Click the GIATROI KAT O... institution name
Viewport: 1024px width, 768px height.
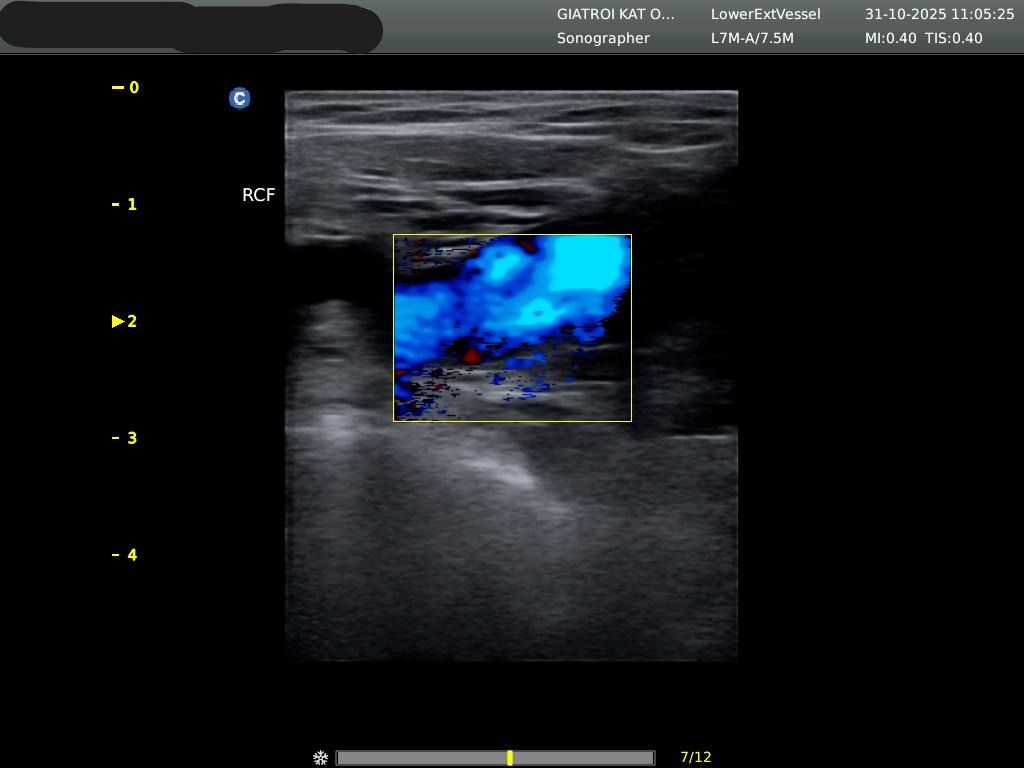[x=615, y=14]
